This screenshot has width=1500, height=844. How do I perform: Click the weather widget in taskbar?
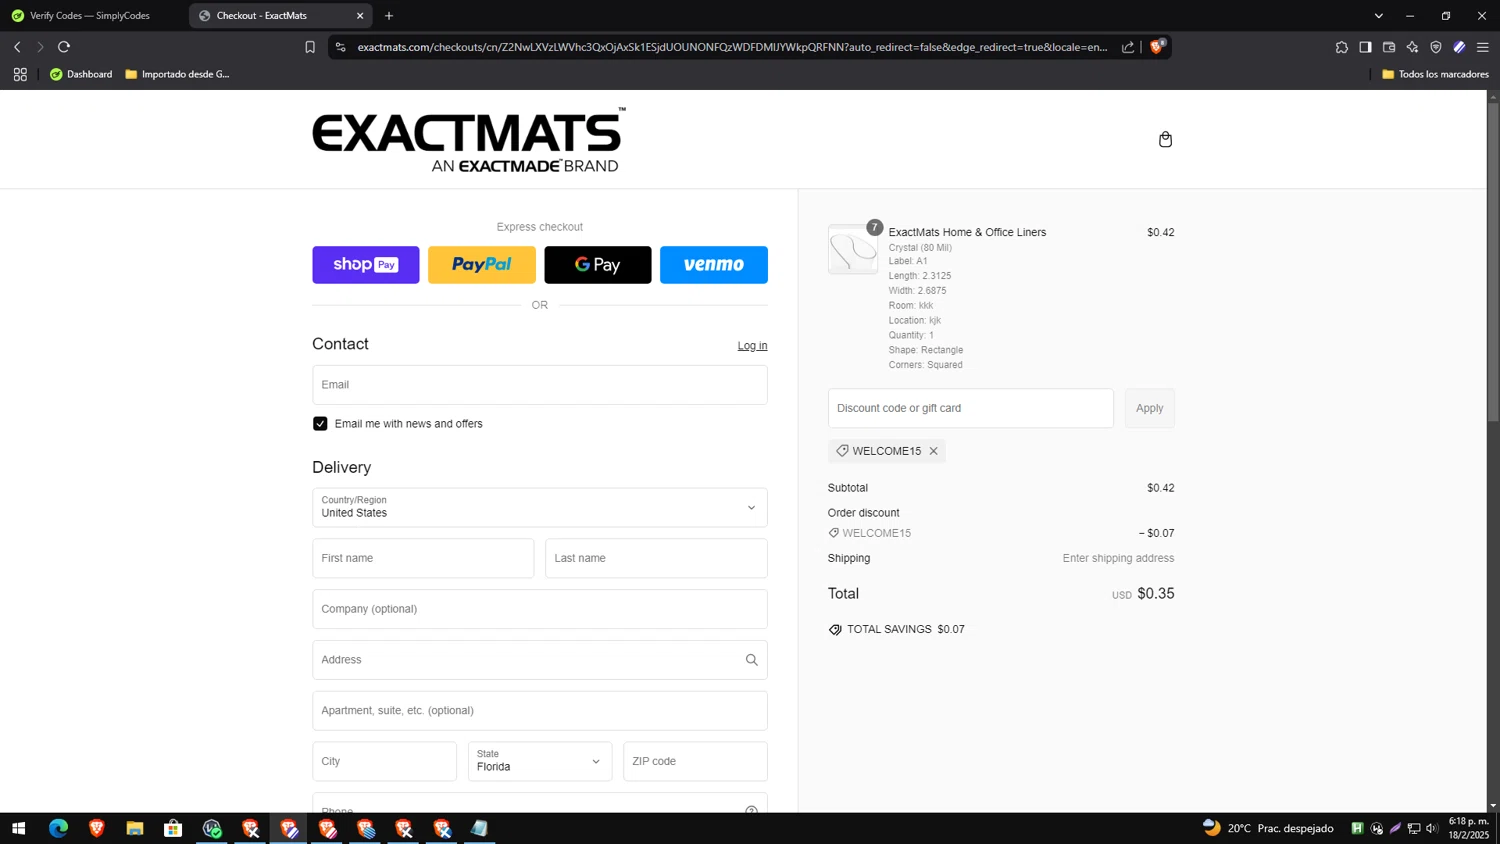(x=1268, y=828)
